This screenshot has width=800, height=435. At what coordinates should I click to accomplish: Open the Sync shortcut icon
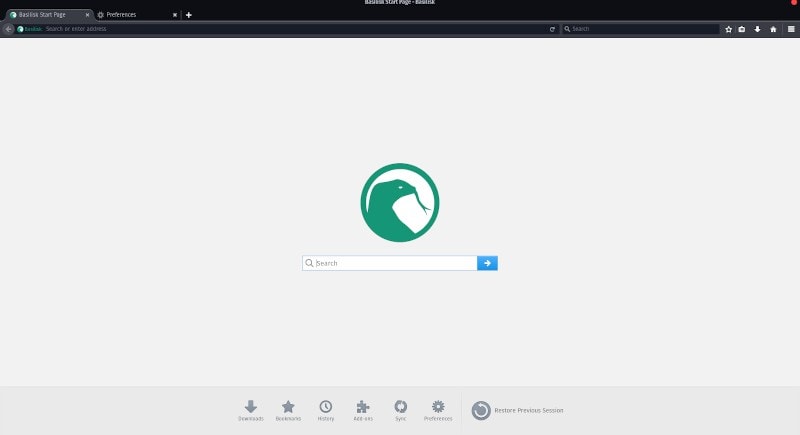[401, 406]
